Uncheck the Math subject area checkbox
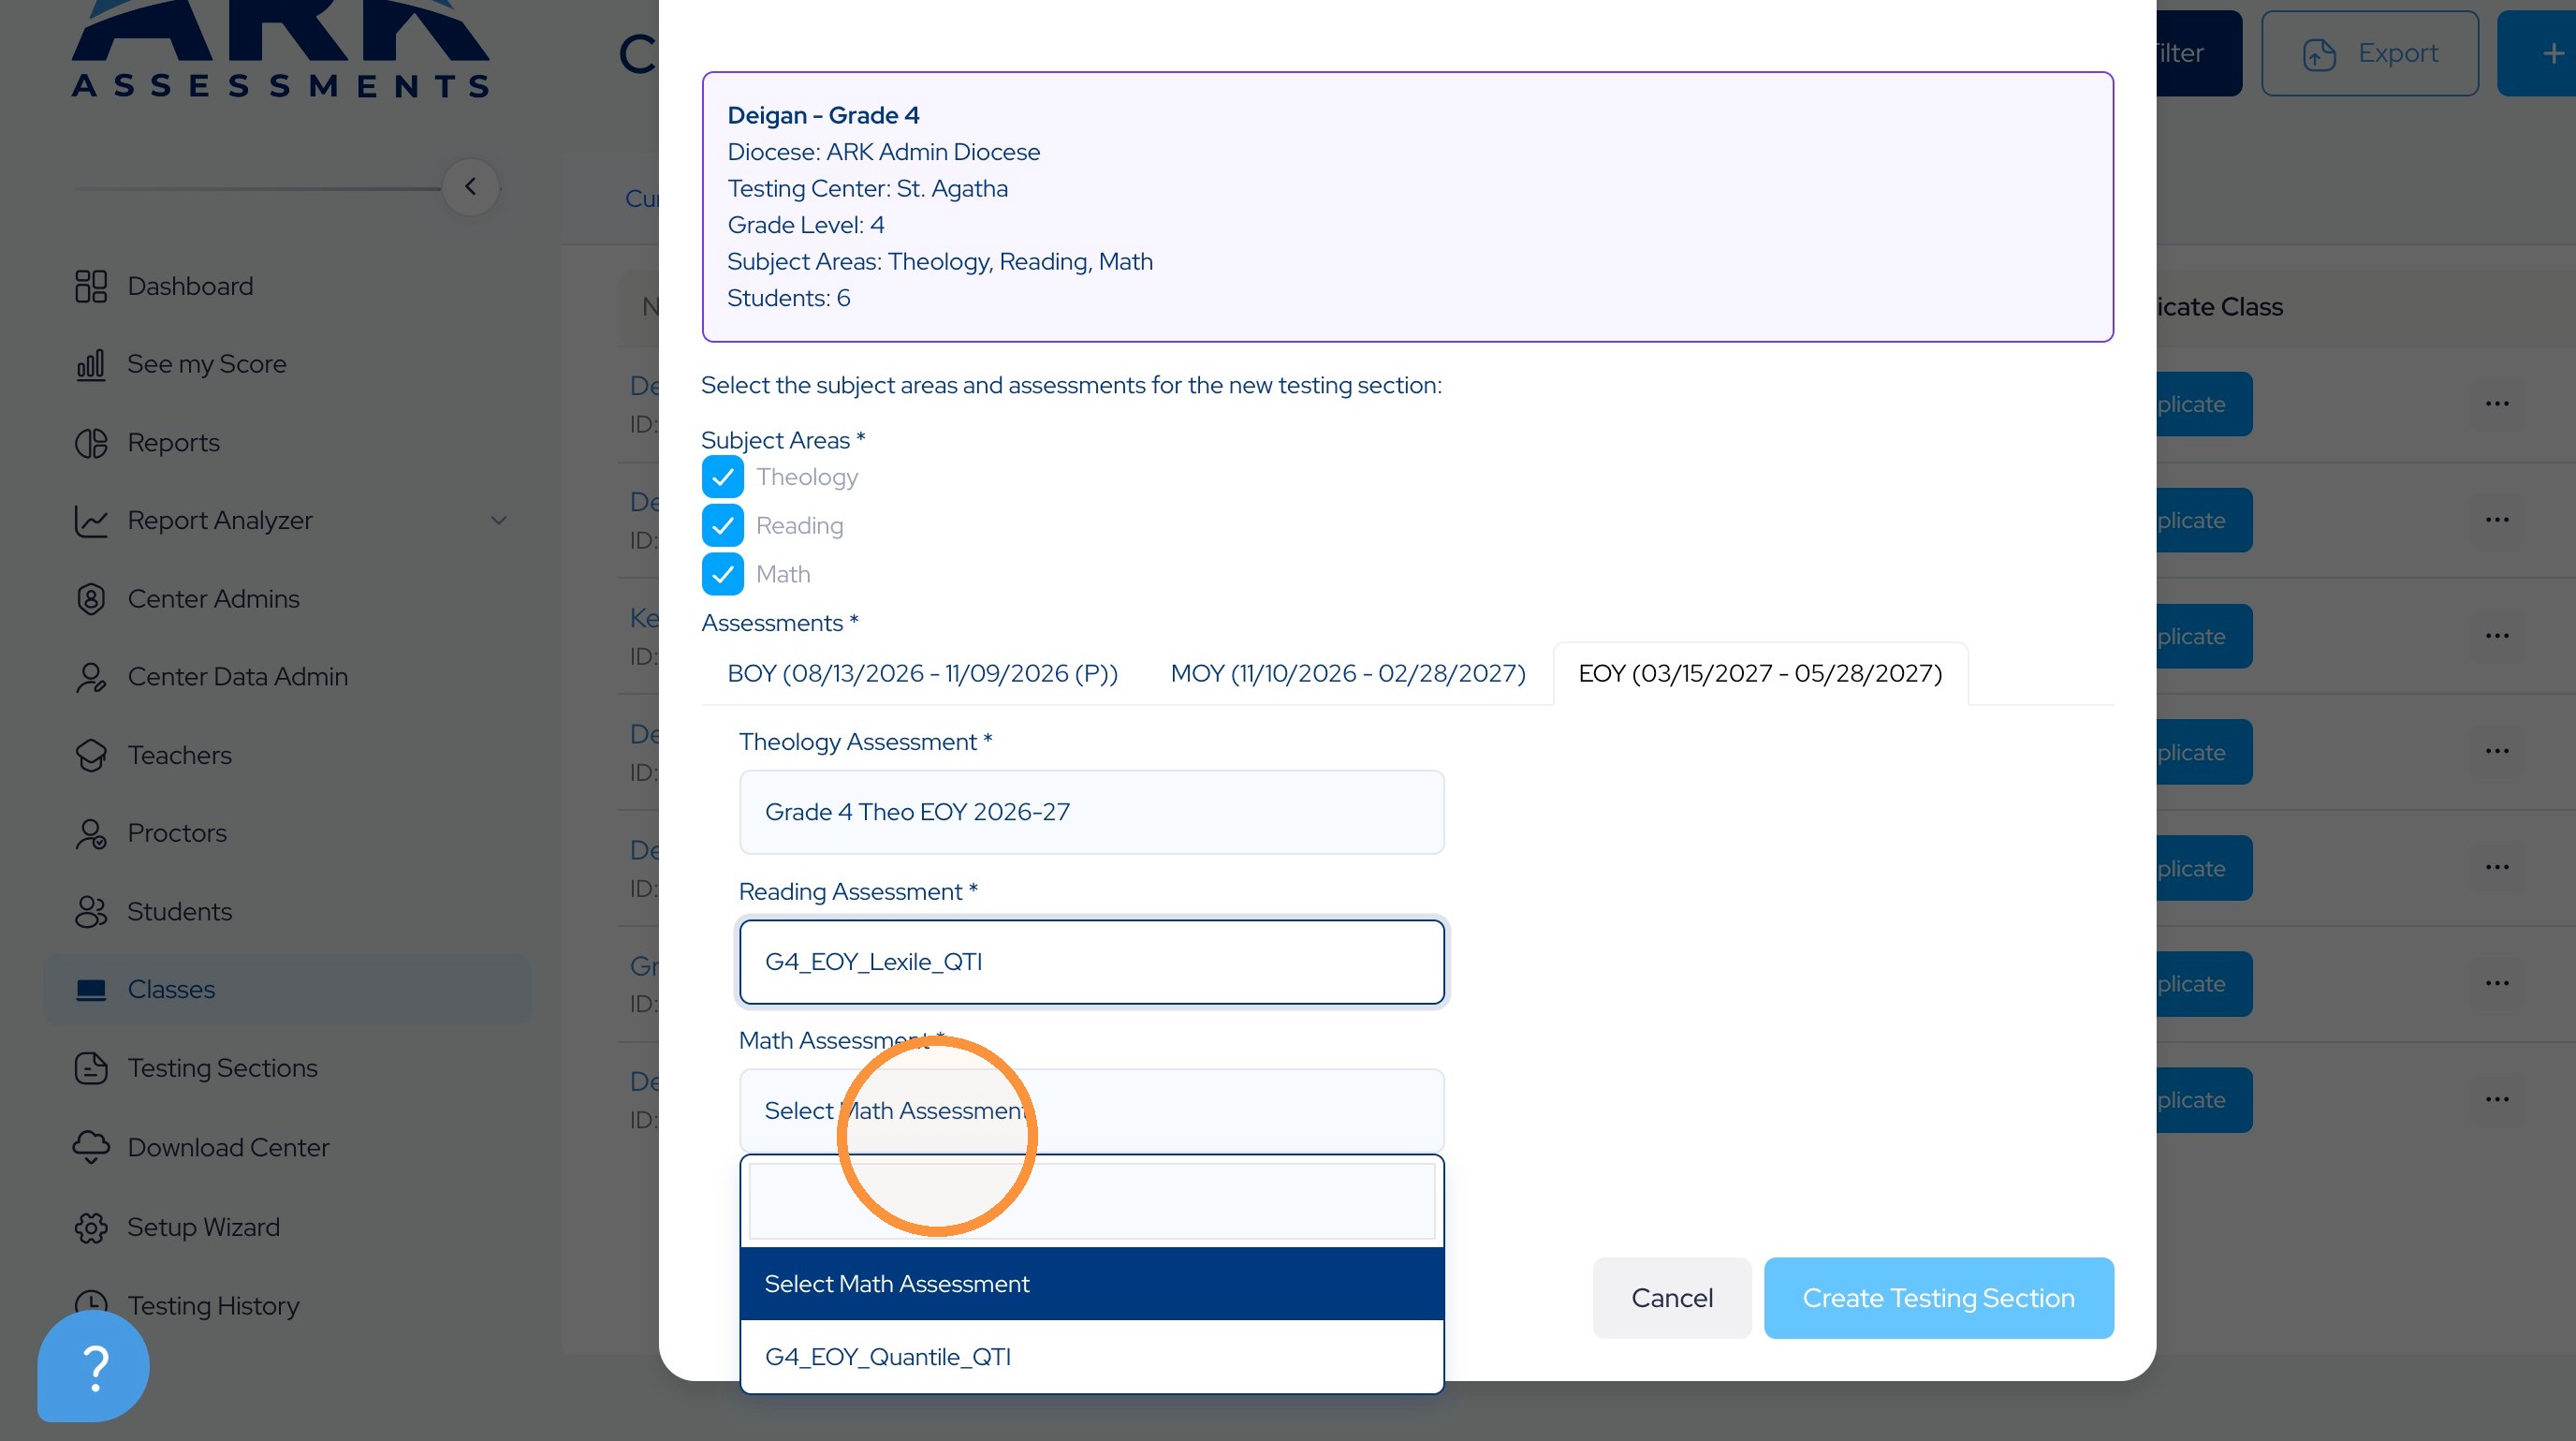The width and height of the screenshot is (2576, 1441). point(722,574)
